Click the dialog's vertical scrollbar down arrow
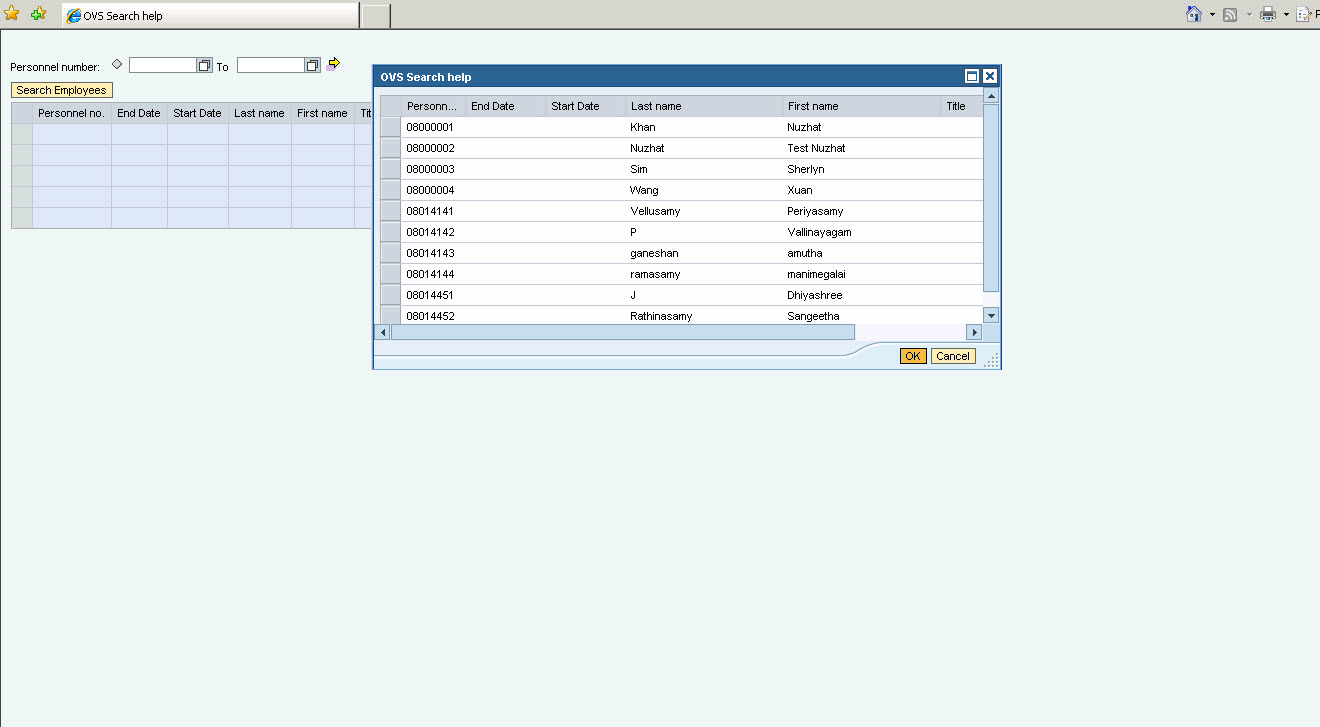Viewport: 1320px width, 727px height. (x=991, y=314)
